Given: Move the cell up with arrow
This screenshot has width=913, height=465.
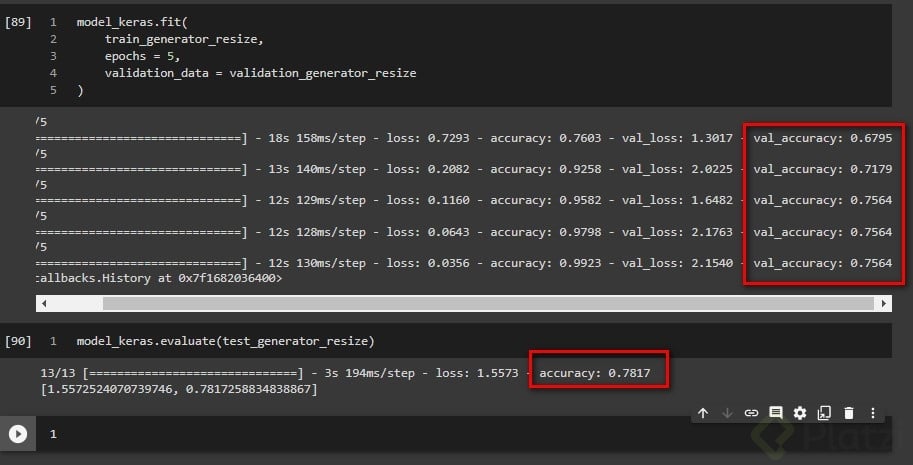Looking at the screenshot, I should tap(703, 413).
